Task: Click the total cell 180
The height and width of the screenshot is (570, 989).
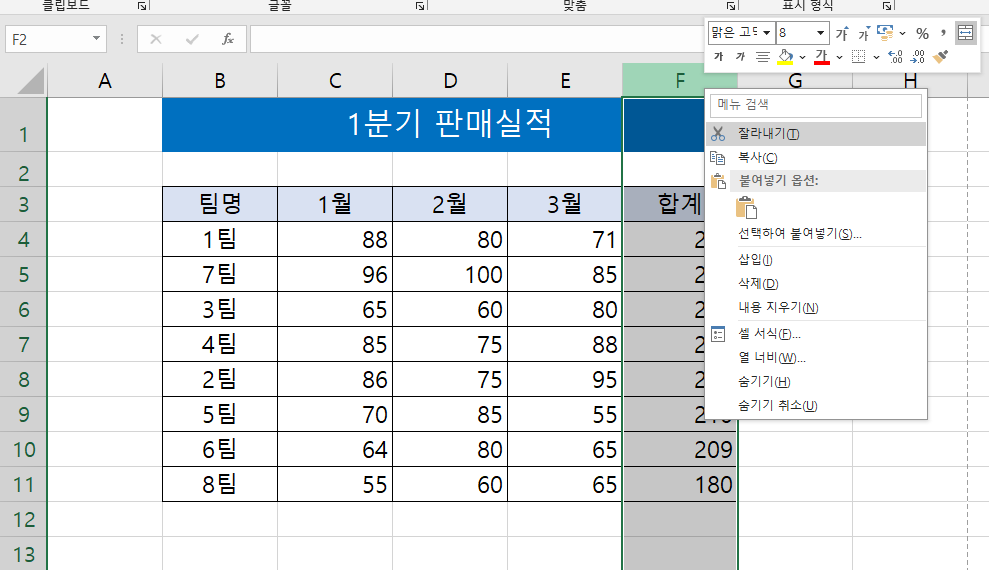Action: pos(680,484)
